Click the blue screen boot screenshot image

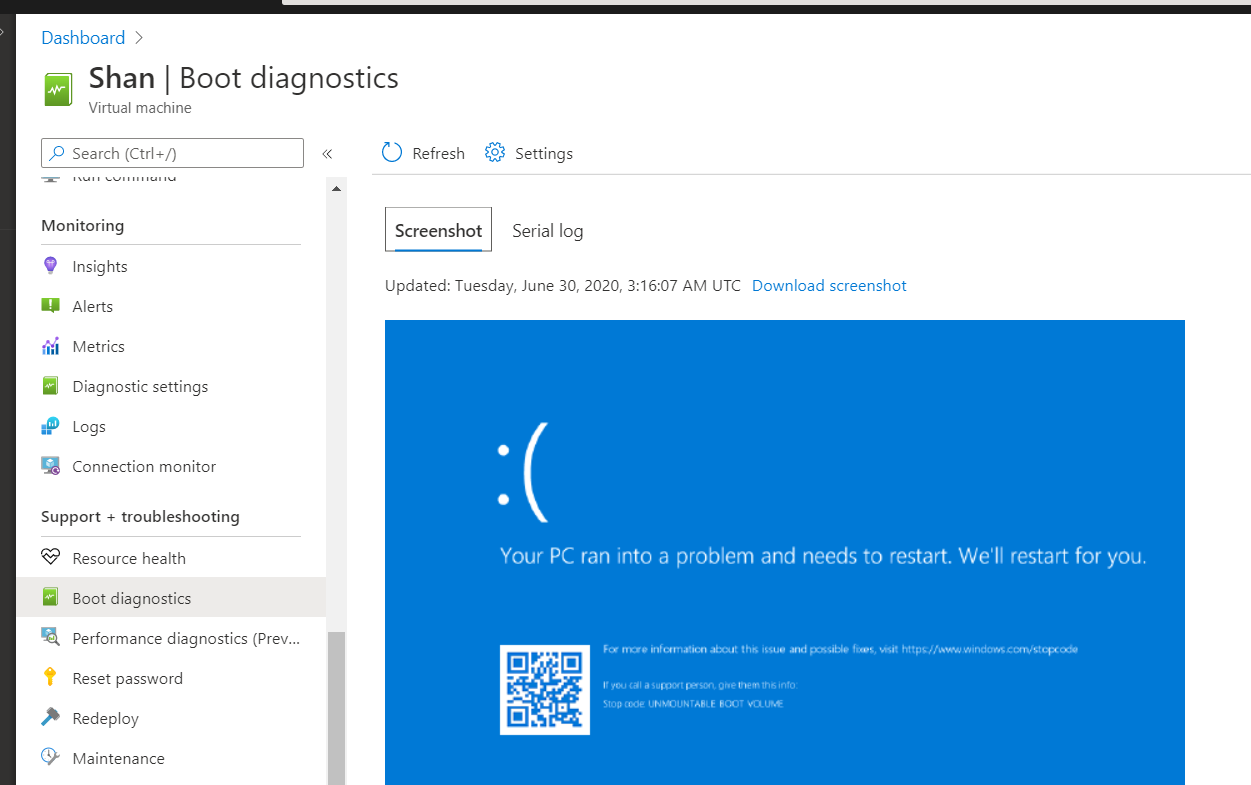(x=785, y=552)
